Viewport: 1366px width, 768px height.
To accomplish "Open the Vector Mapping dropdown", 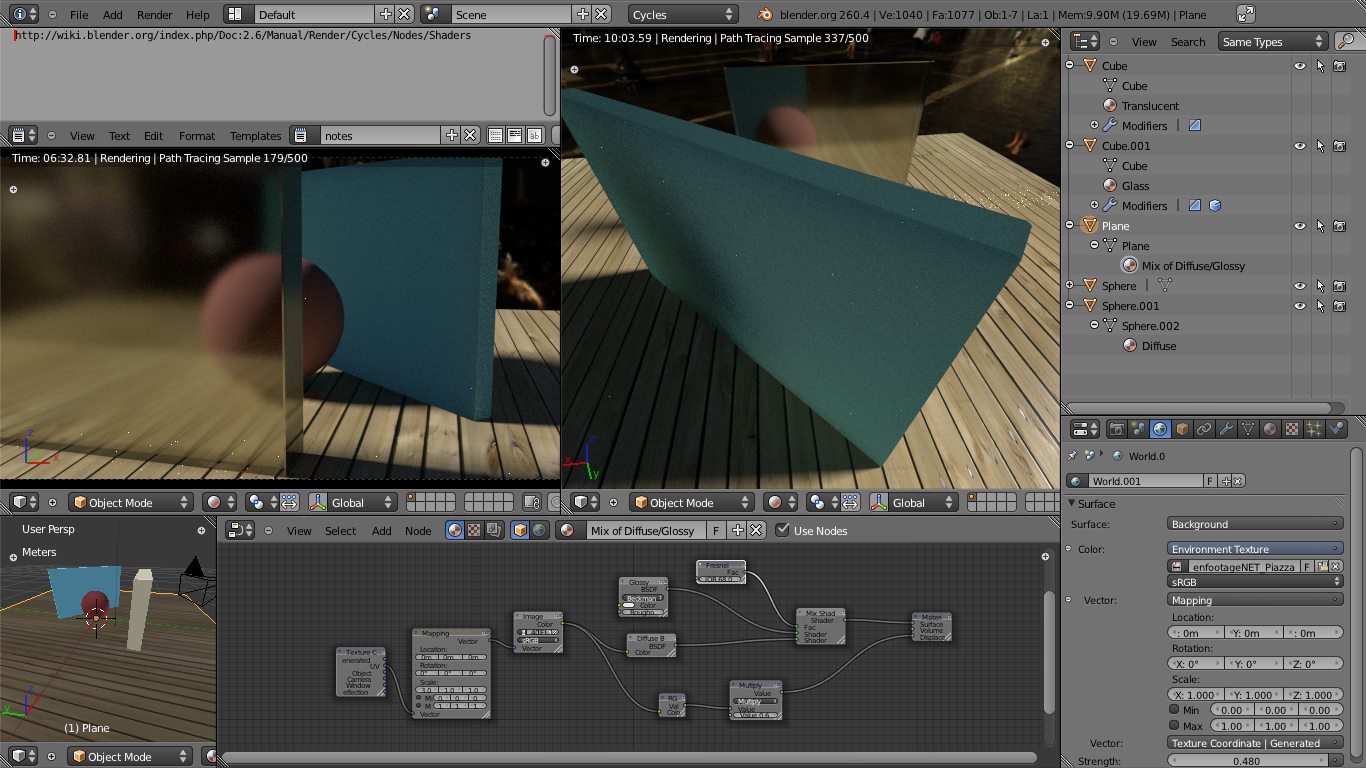I will [1255, 600].
